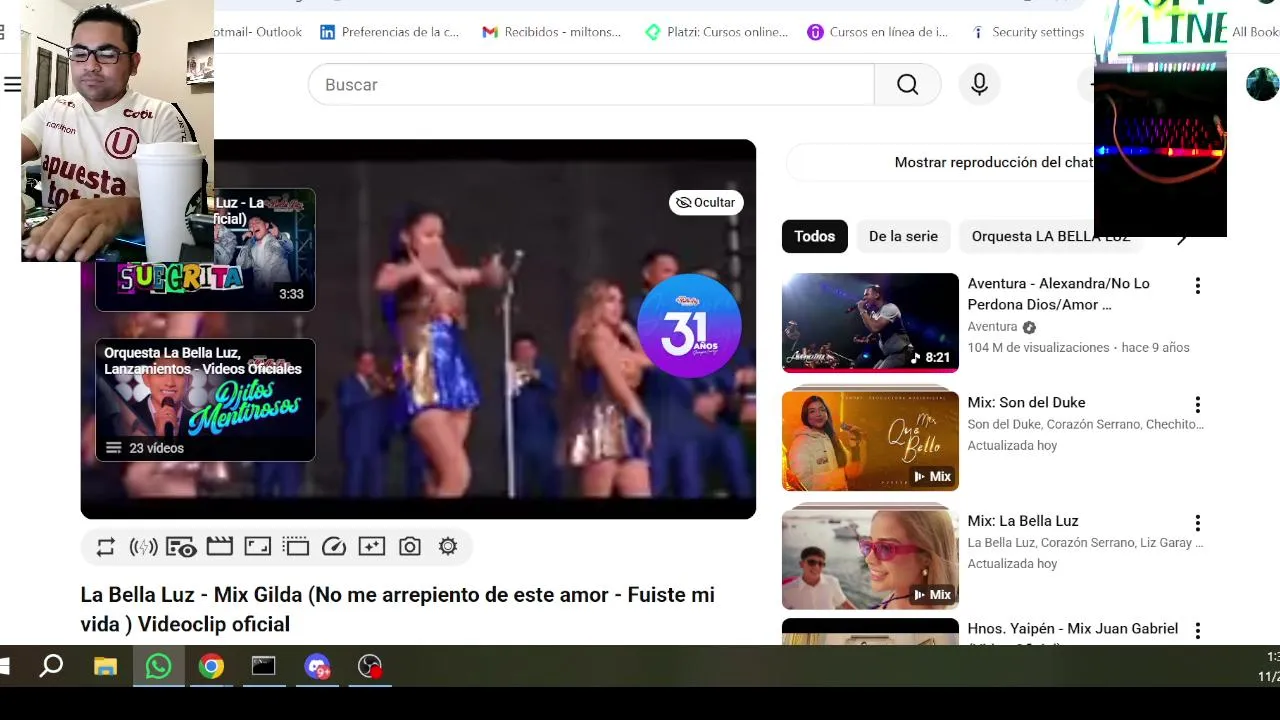Open the Security settings bookmark
The height and width of the screenshot is (720, 1280).
click(x=1027, y=32)
